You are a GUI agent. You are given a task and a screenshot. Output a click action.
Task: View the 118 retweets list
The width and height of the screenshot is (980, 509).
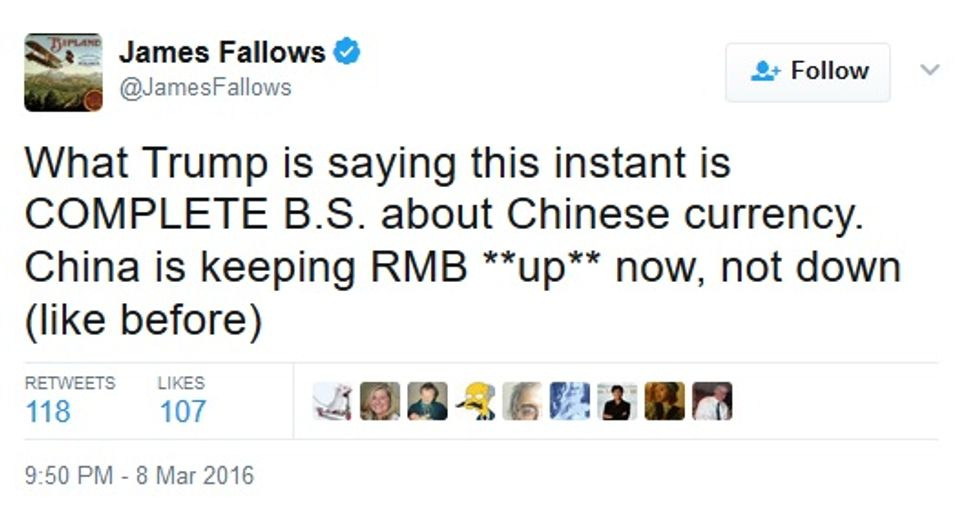point(70,400)
